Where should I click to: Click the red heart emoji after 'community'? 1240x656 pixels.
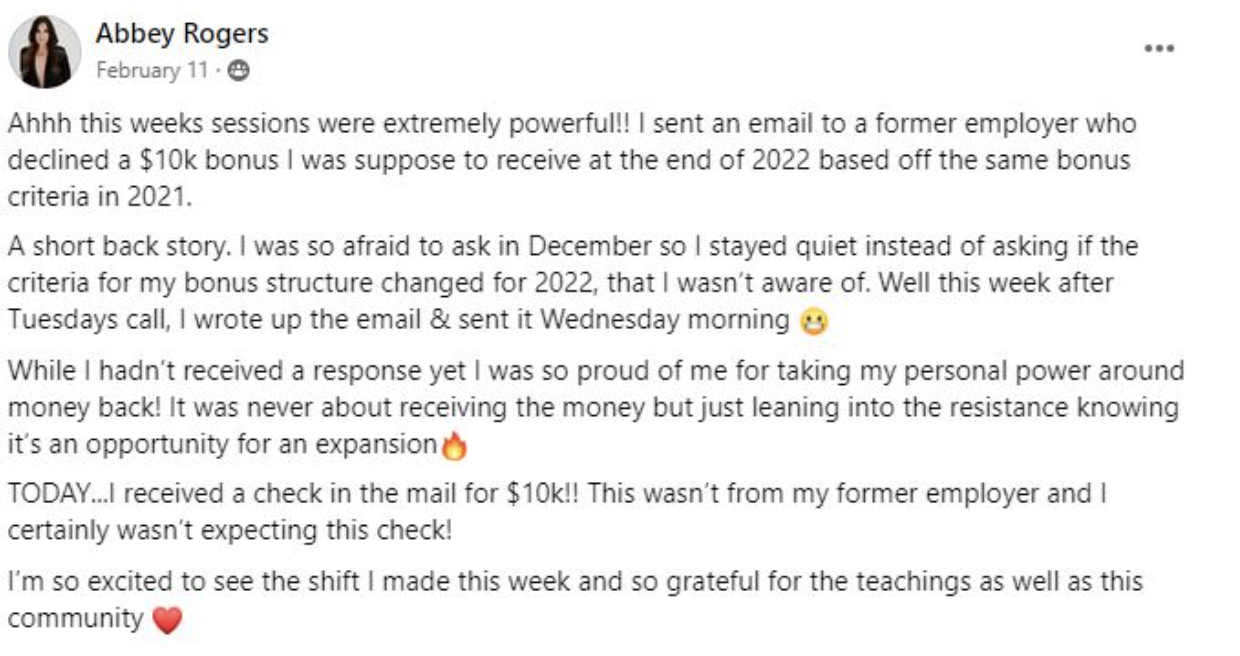tap(167, 621)
